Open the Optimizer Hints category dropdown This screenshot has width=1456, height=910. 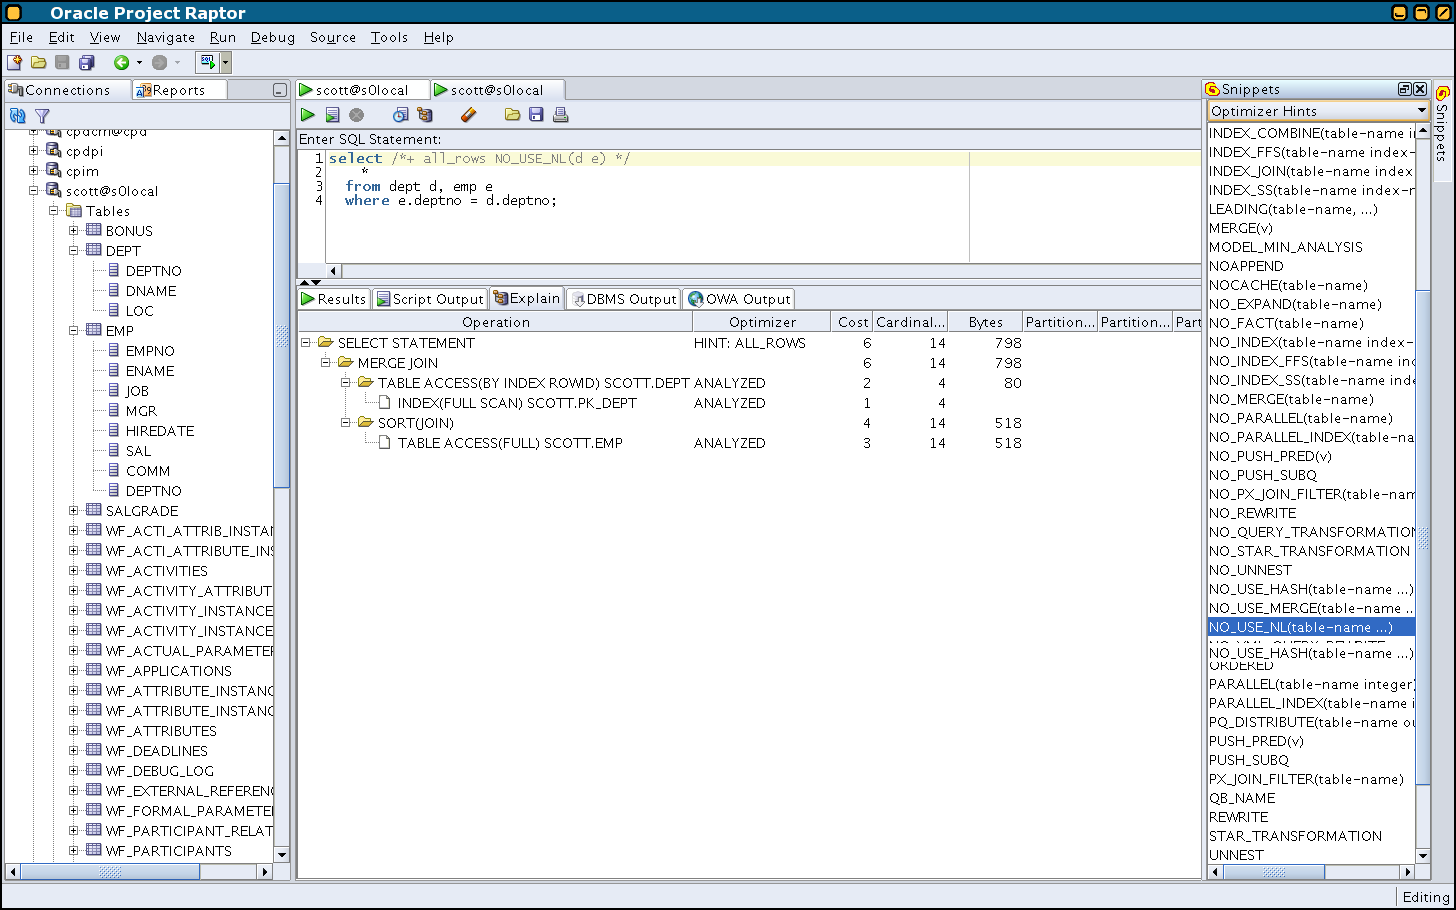1420,111
